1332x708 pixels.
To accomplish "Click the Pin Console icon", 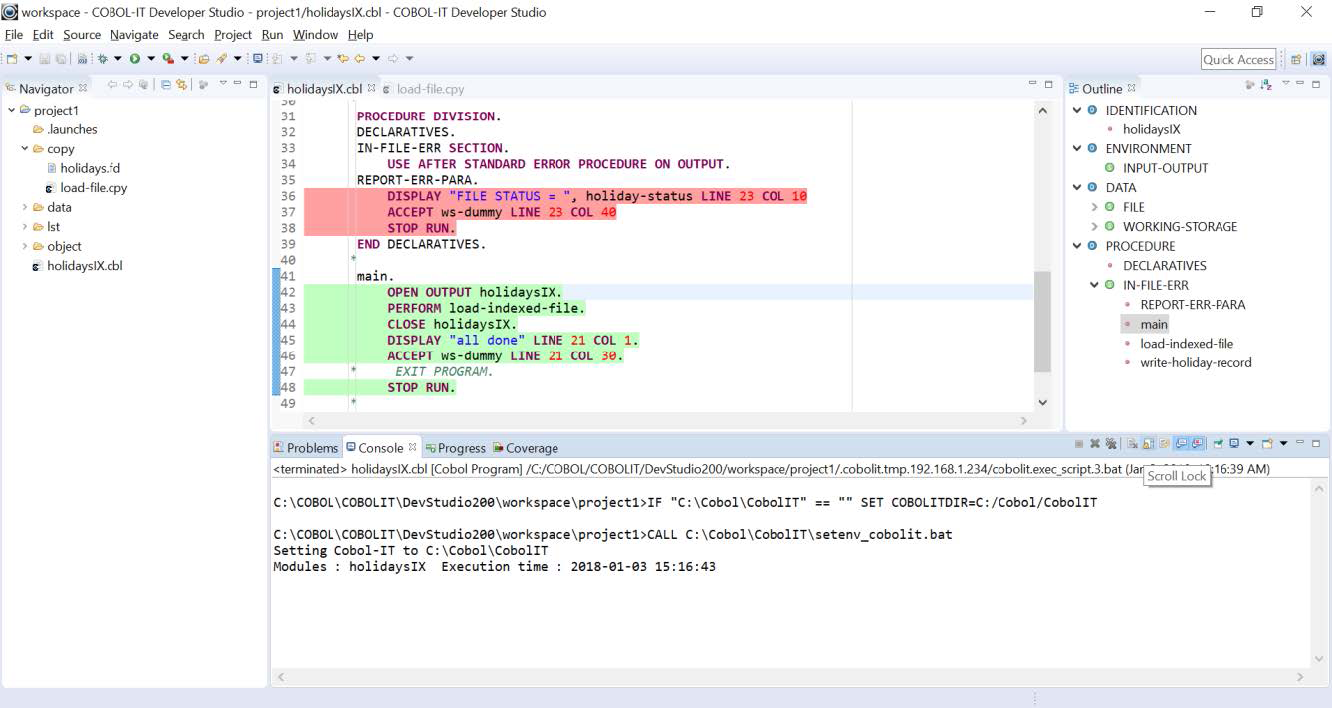I will coord(1219,444).
